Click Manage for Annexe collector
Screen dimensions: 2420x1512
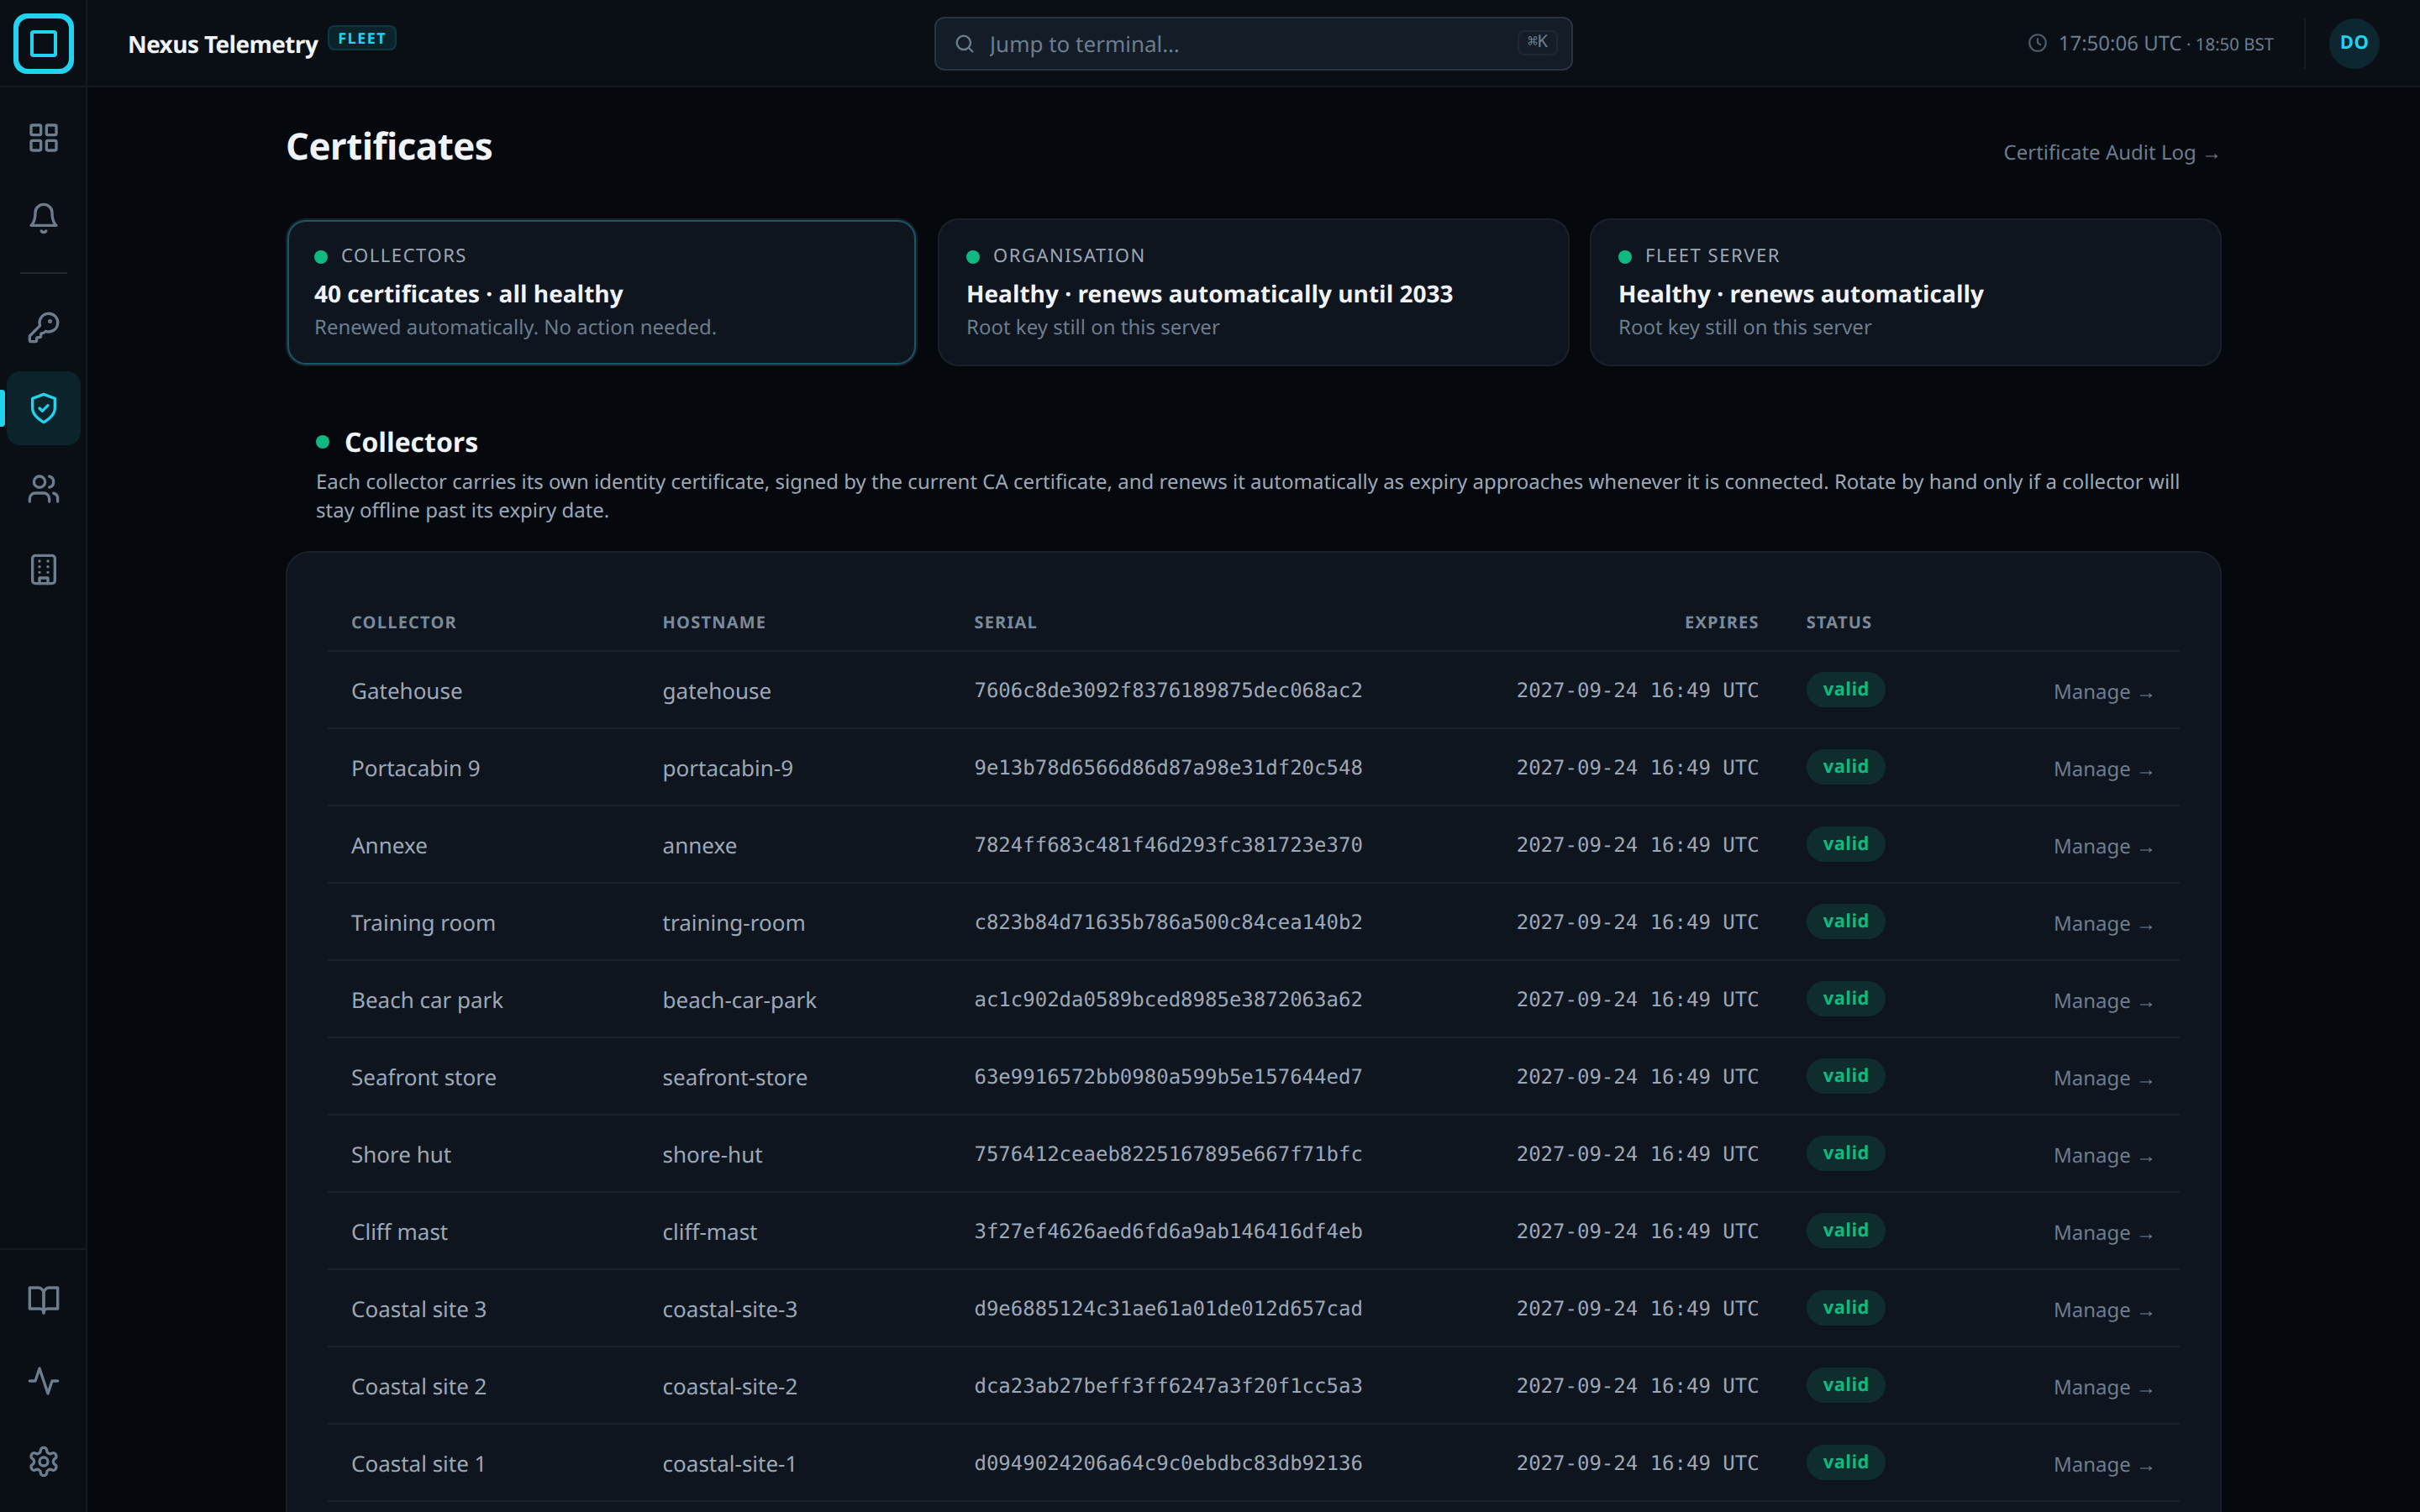click(x=2102, y=846)
